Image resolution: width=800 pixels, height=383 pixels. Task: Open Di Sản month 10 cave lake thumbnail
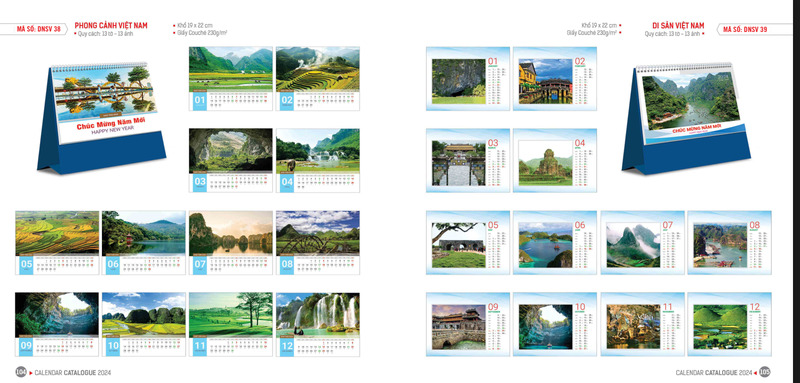coord(555,324)
